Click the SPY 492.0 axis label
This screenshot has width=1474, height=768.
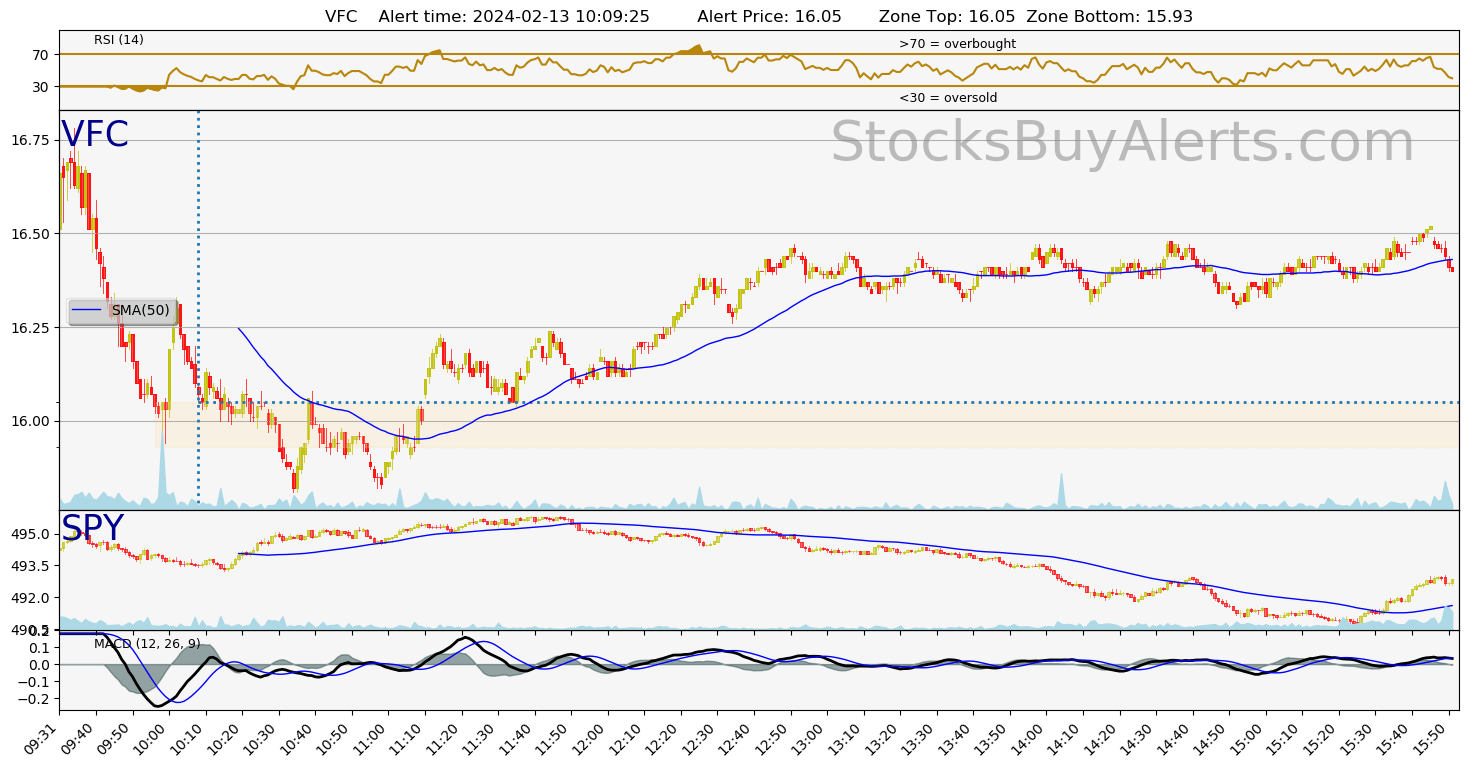coord(30,598)
